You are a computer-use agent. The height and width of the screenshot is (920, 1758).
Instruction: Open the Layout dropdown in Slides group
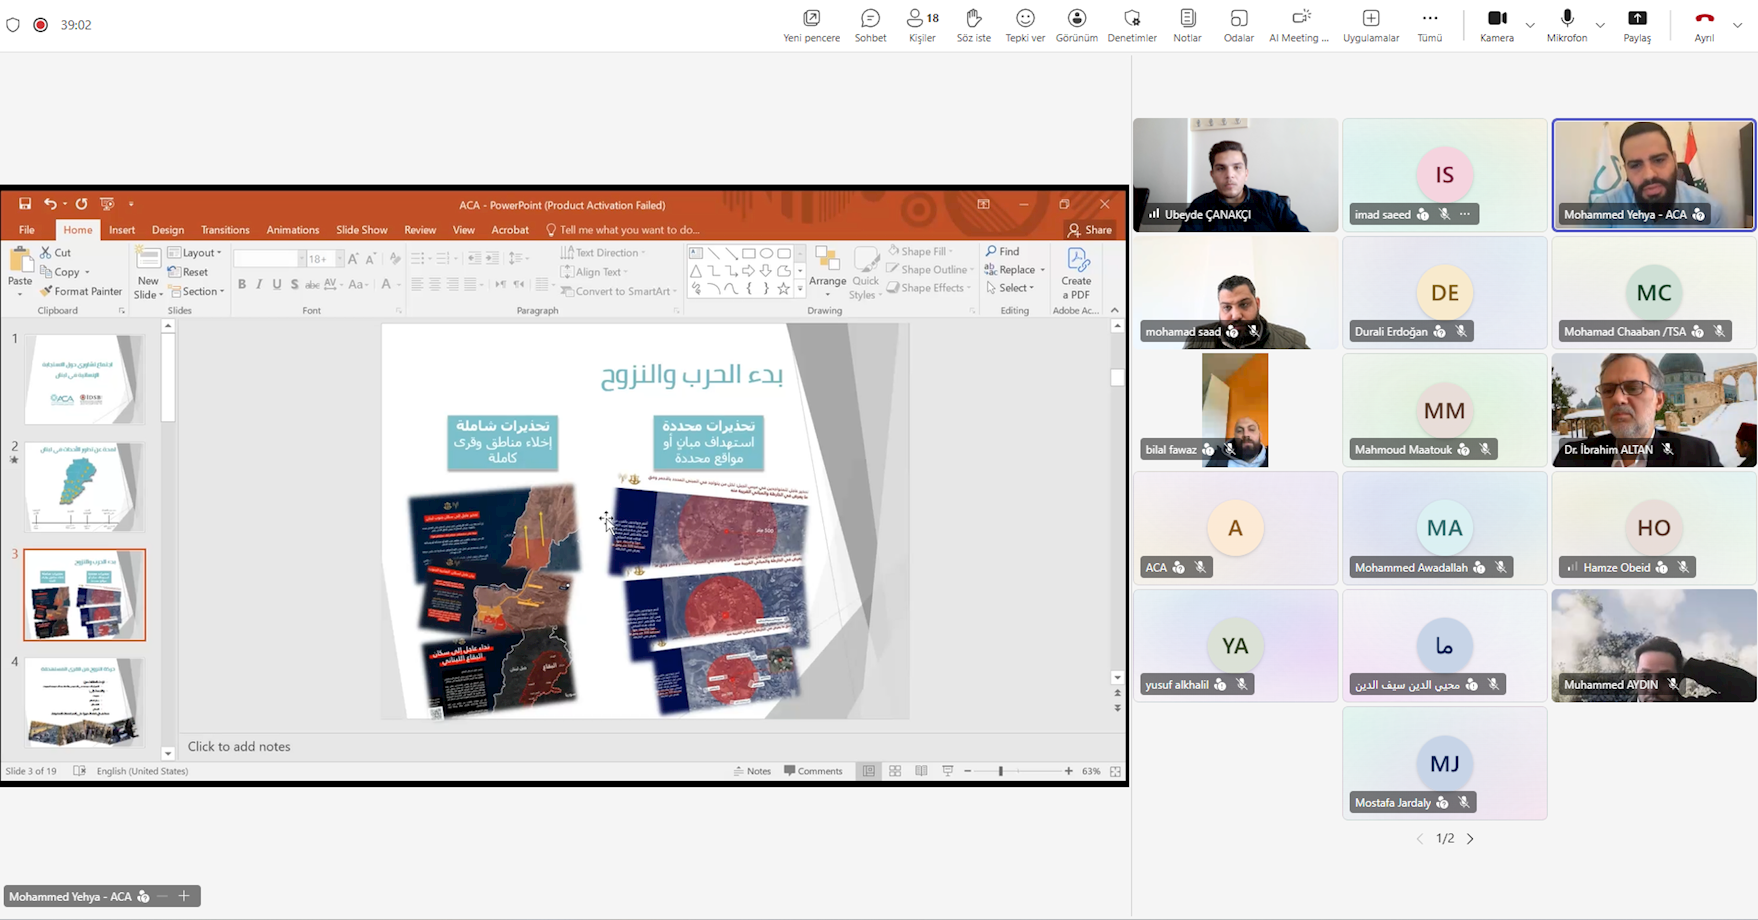[x=196, y=253]
